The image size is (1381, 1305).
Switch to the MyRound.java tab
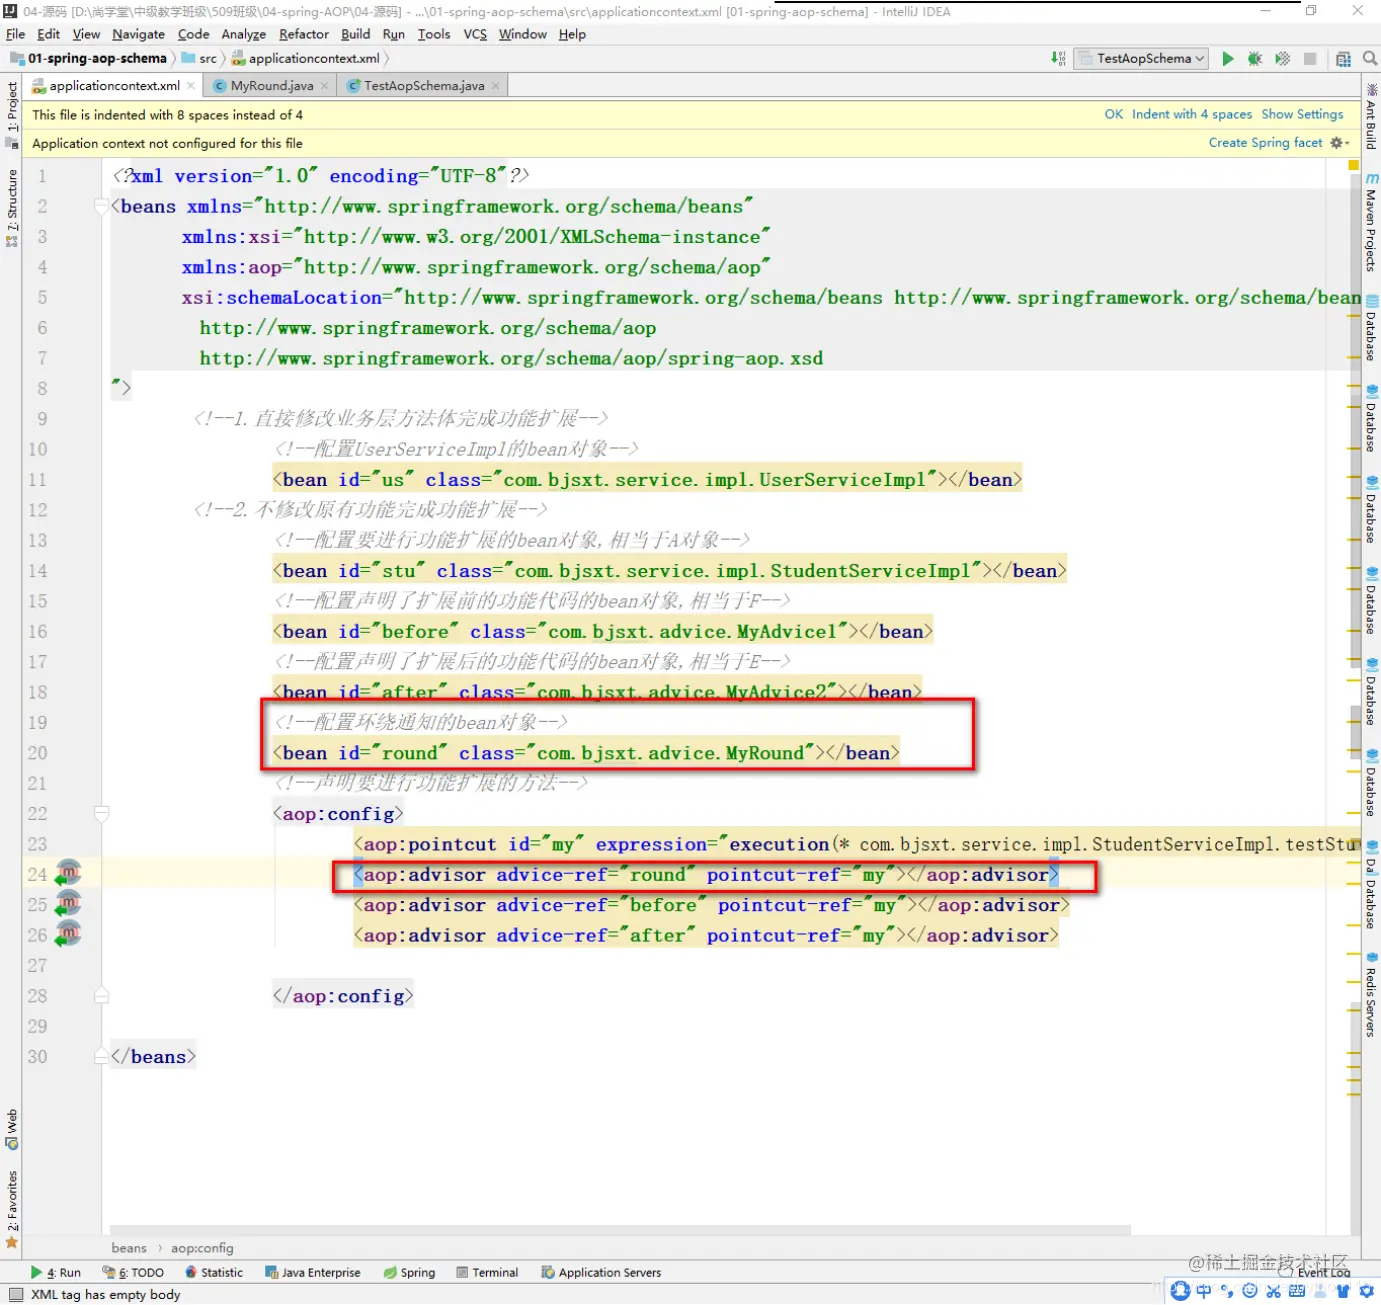(x=271, y=86)
